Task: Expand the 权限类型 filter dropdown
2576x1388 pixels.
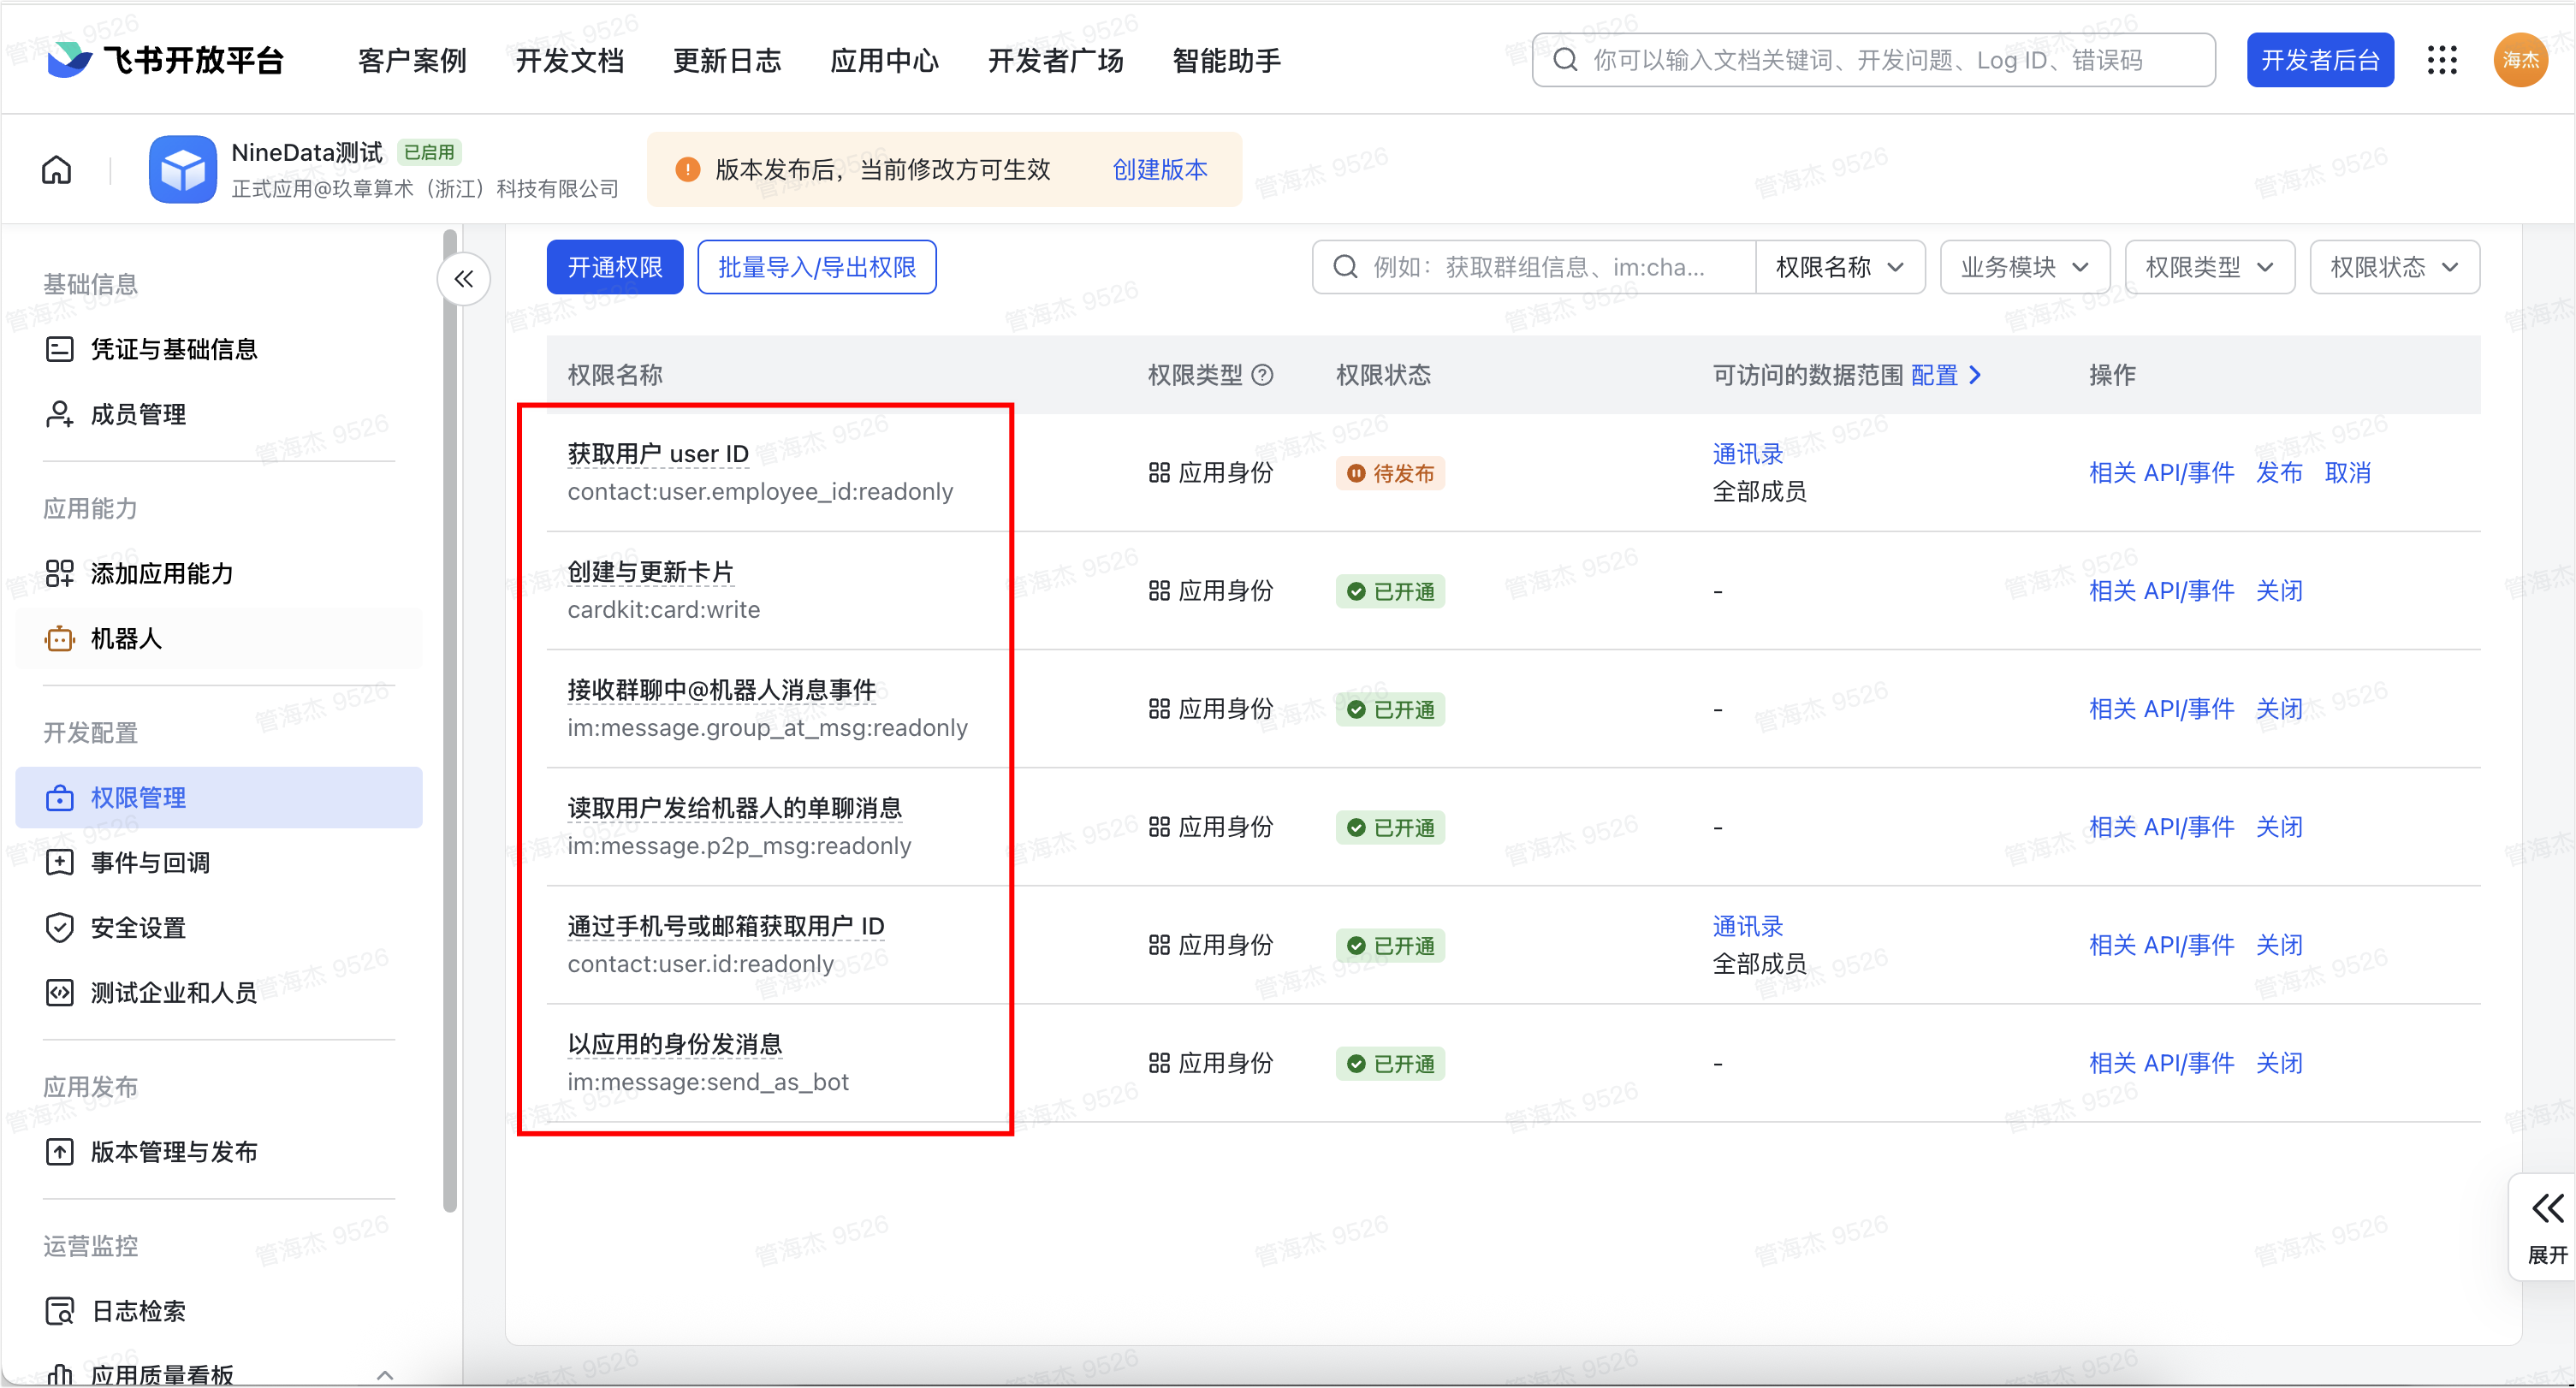Action: coord(2208,267)
